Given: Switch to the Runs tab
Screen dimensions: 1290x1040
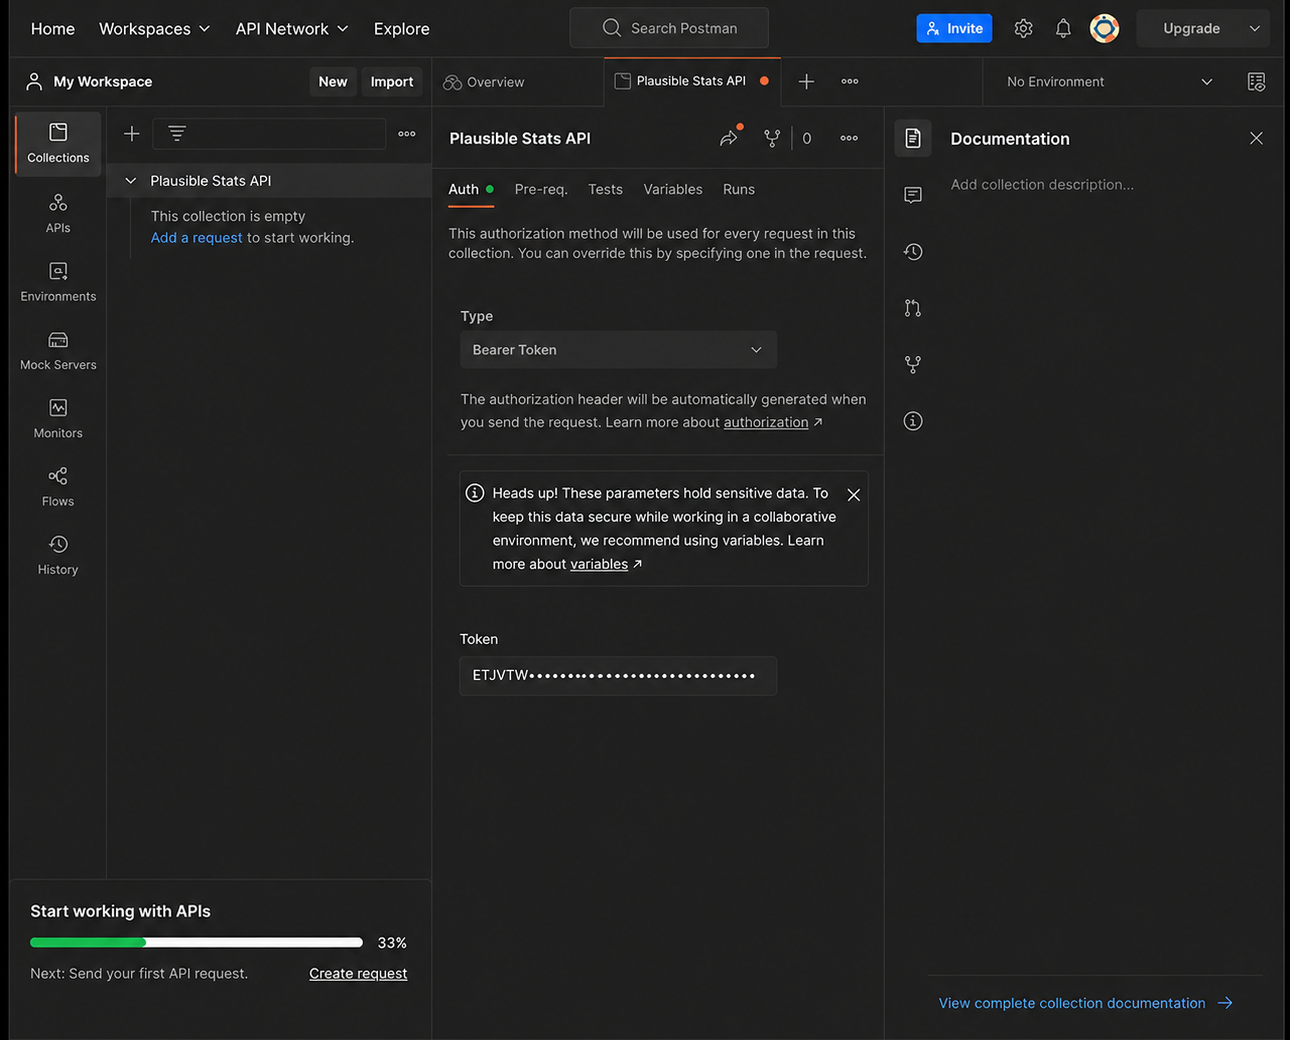Looking at the screenshot, I should pos(739,189).
